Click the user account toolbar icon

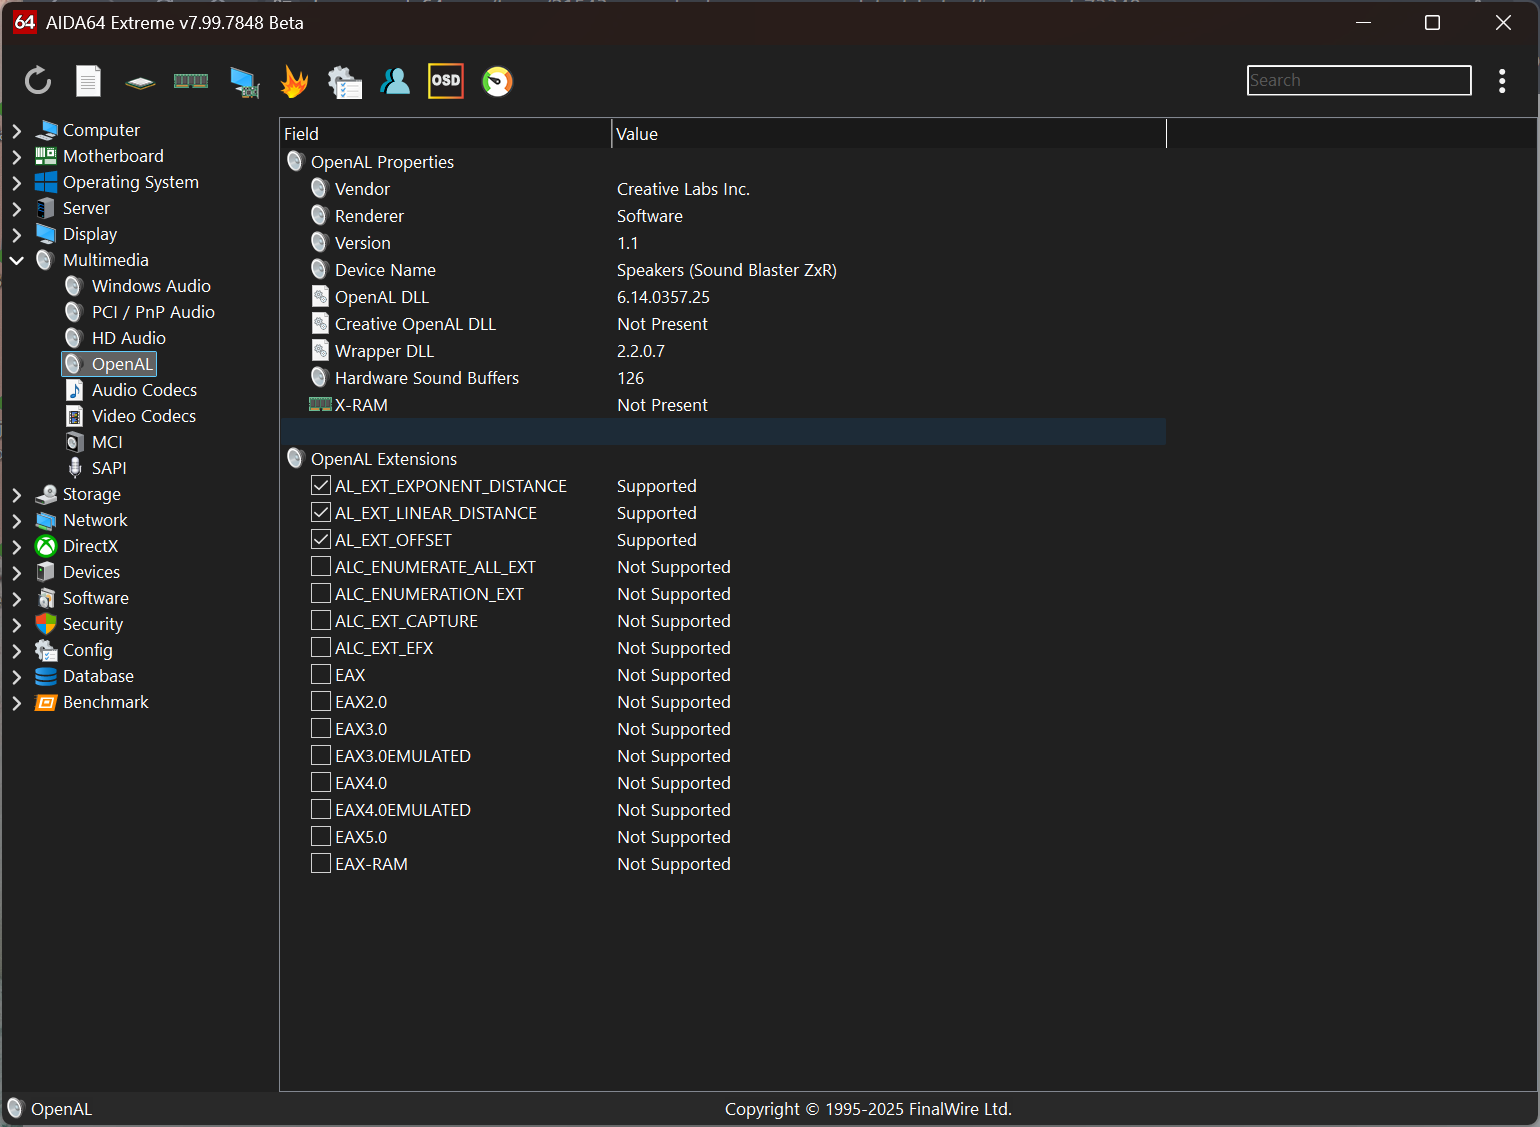click(395, 81)
